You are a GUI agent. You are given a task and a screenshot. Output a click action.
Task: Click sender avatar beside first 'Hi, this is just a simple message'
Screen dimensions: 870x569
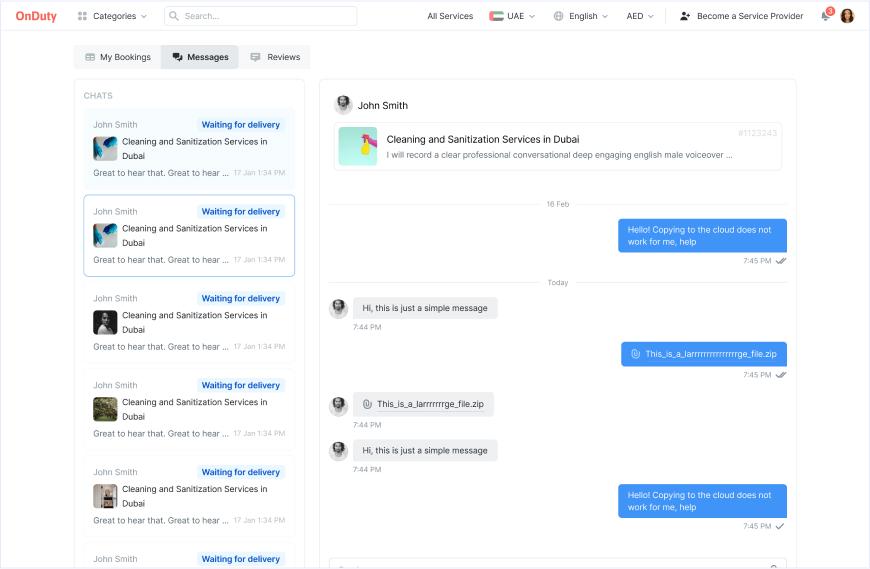coord(338,308)
